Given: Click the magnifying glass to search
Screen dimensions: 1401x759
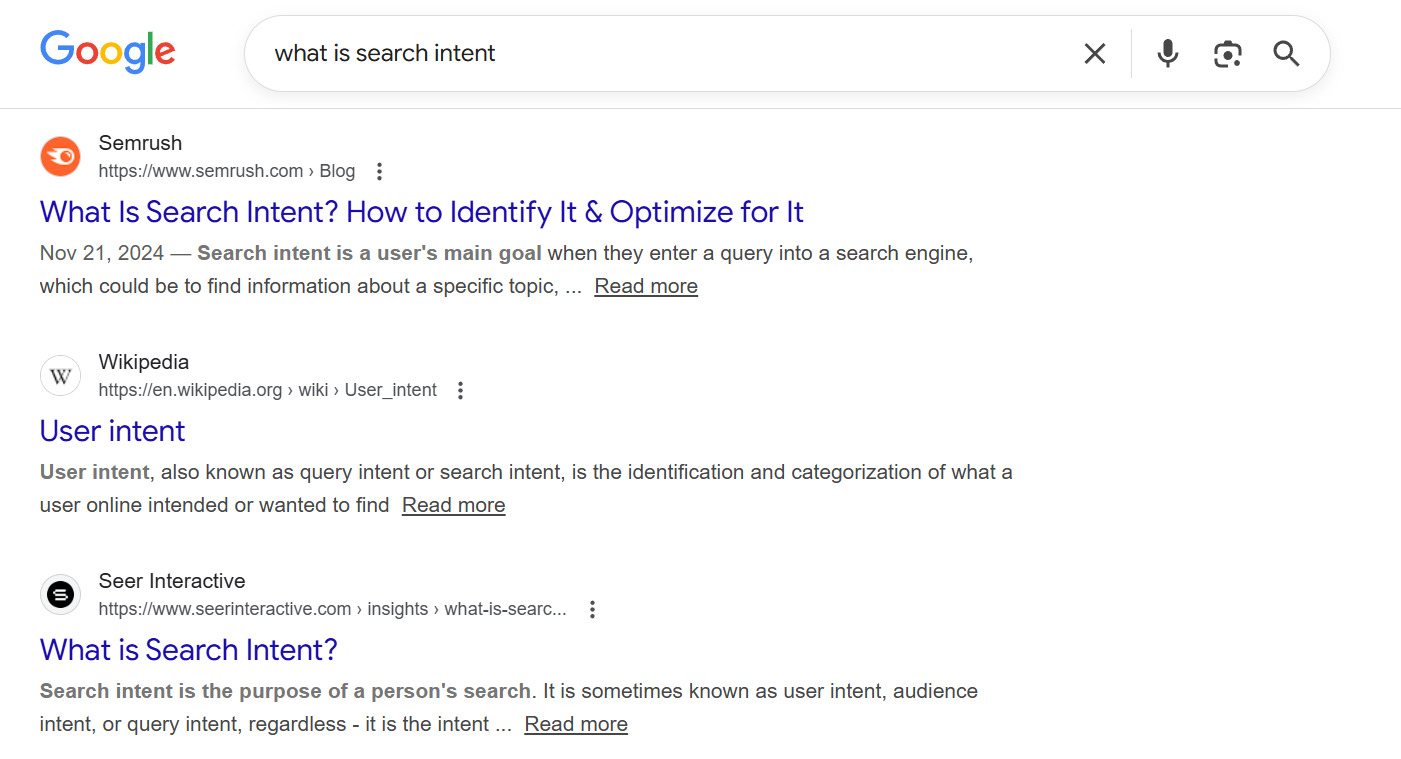Looking at the screenshot, I should (x=1285, y=54).
